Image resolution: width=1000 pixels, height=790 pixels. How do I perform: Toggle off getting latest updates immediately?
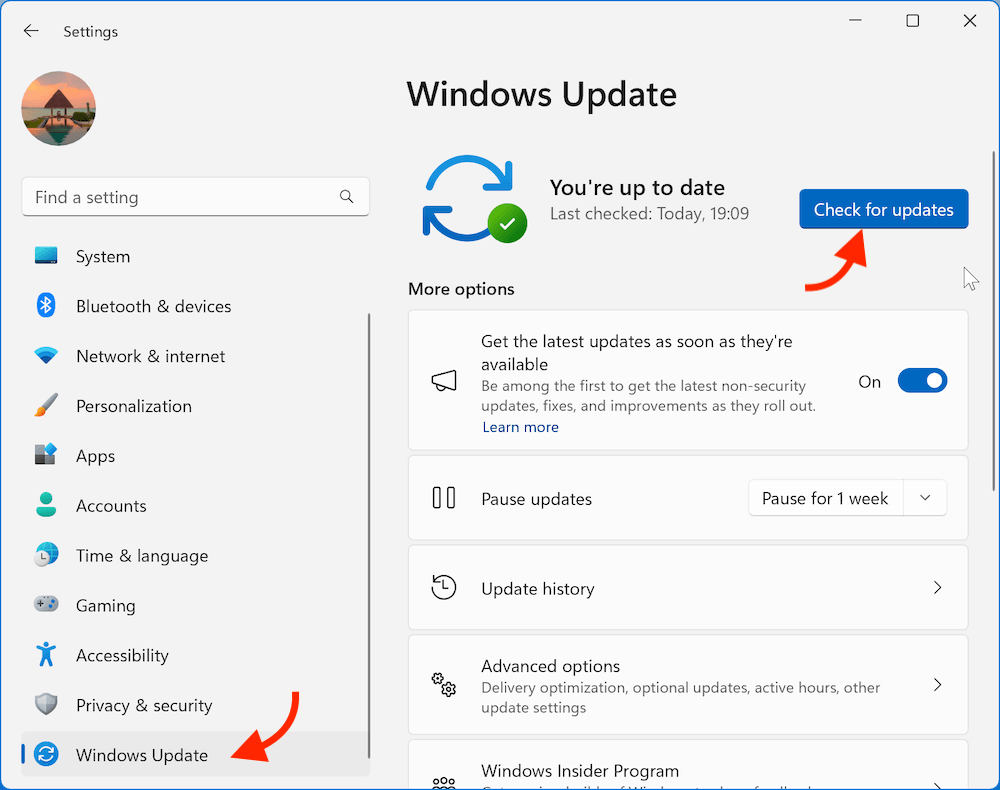[922, 381]
